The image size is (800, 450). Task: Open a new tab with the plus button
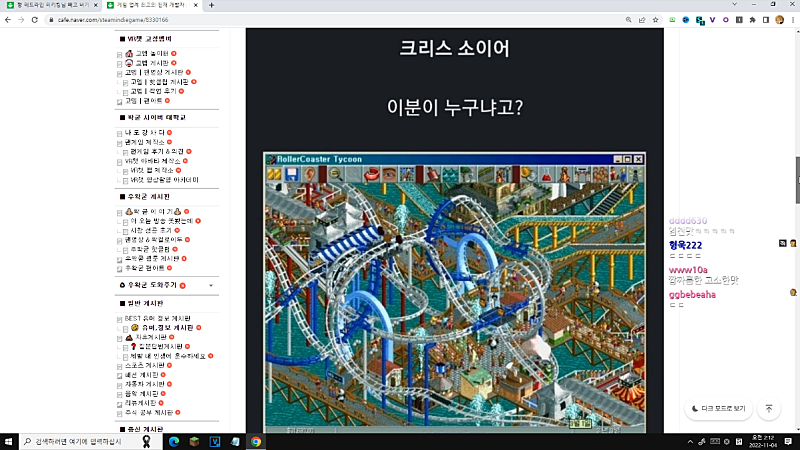click(x=211, y=5)
